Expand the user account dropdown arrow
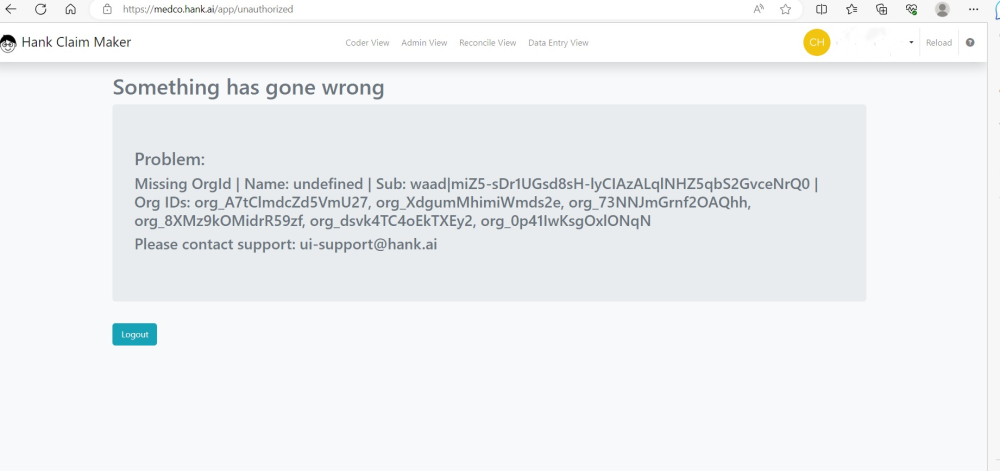This screenshot has width=1000, height=471. pyautogui.click(x=911, y=43)
